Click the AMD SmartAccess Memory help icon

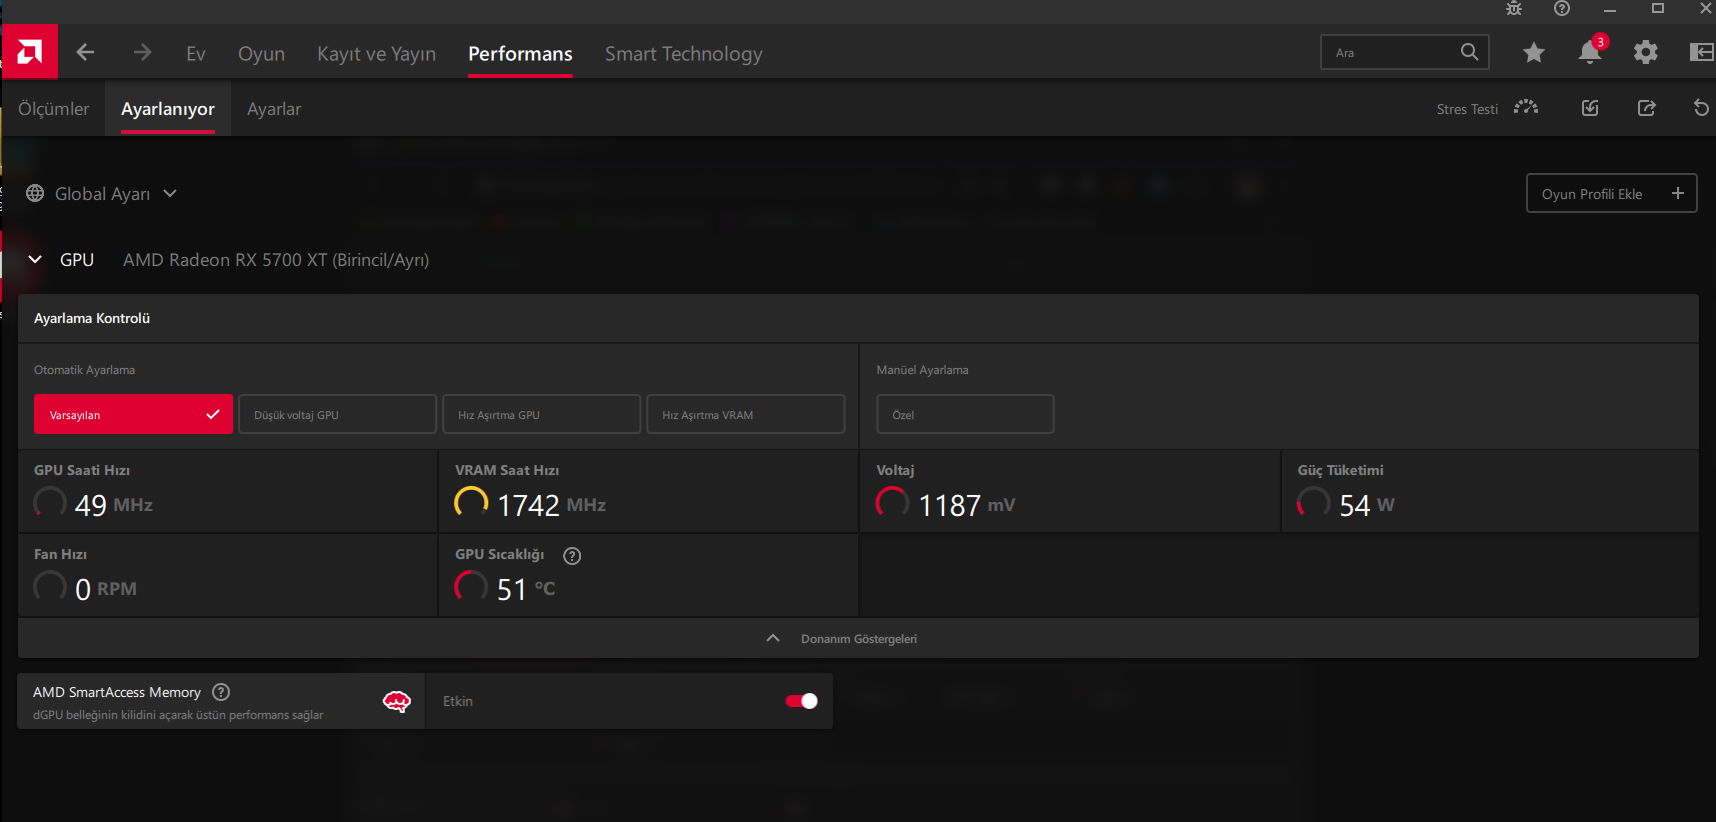click(x=221, y=692)
